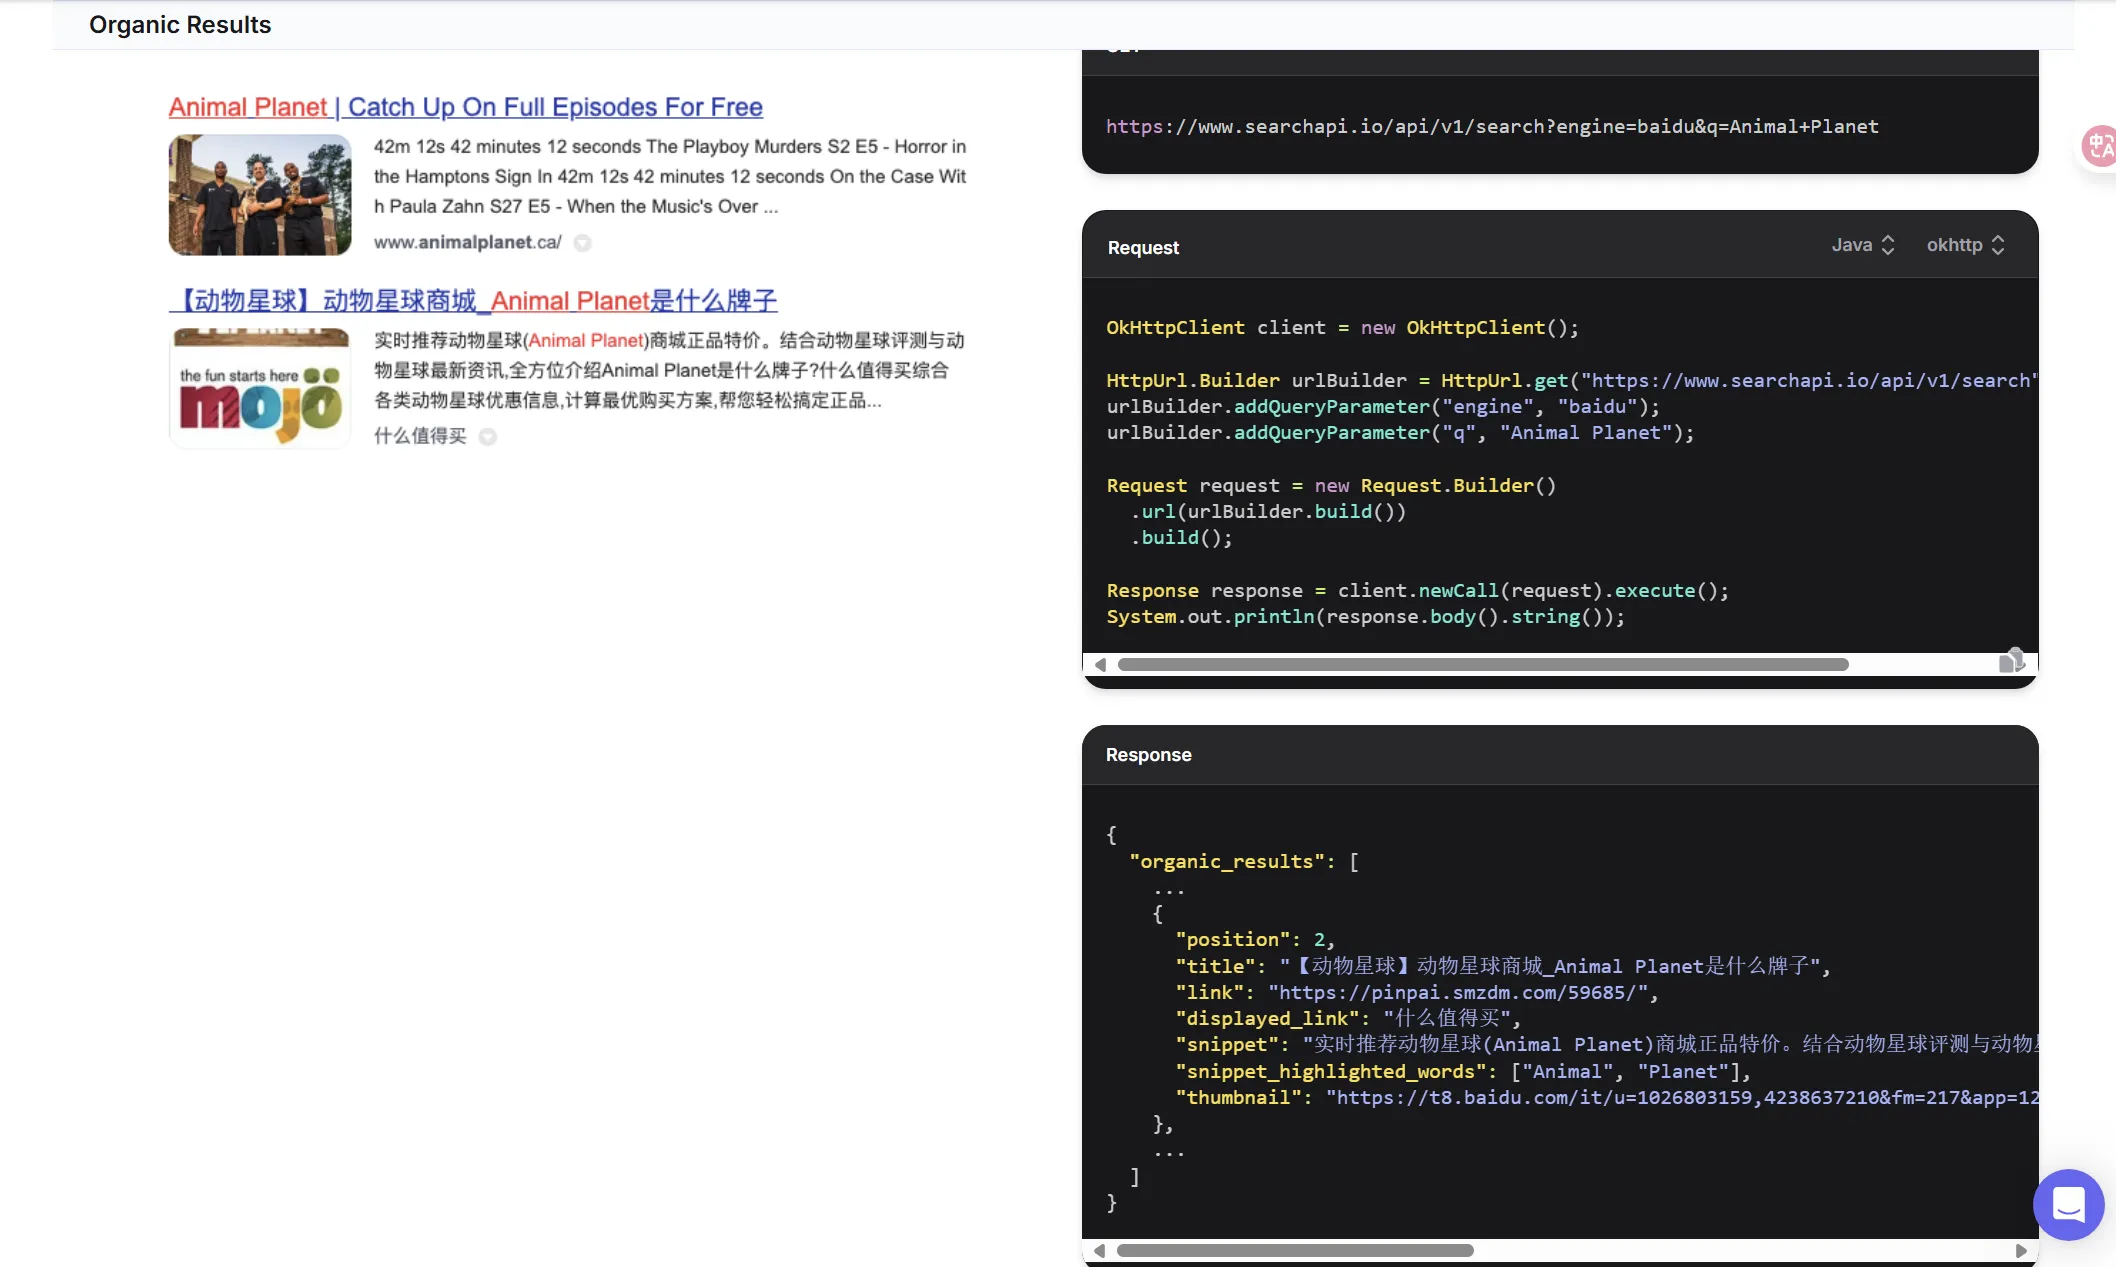Open the chat support bubble

pos(2067,1204)
